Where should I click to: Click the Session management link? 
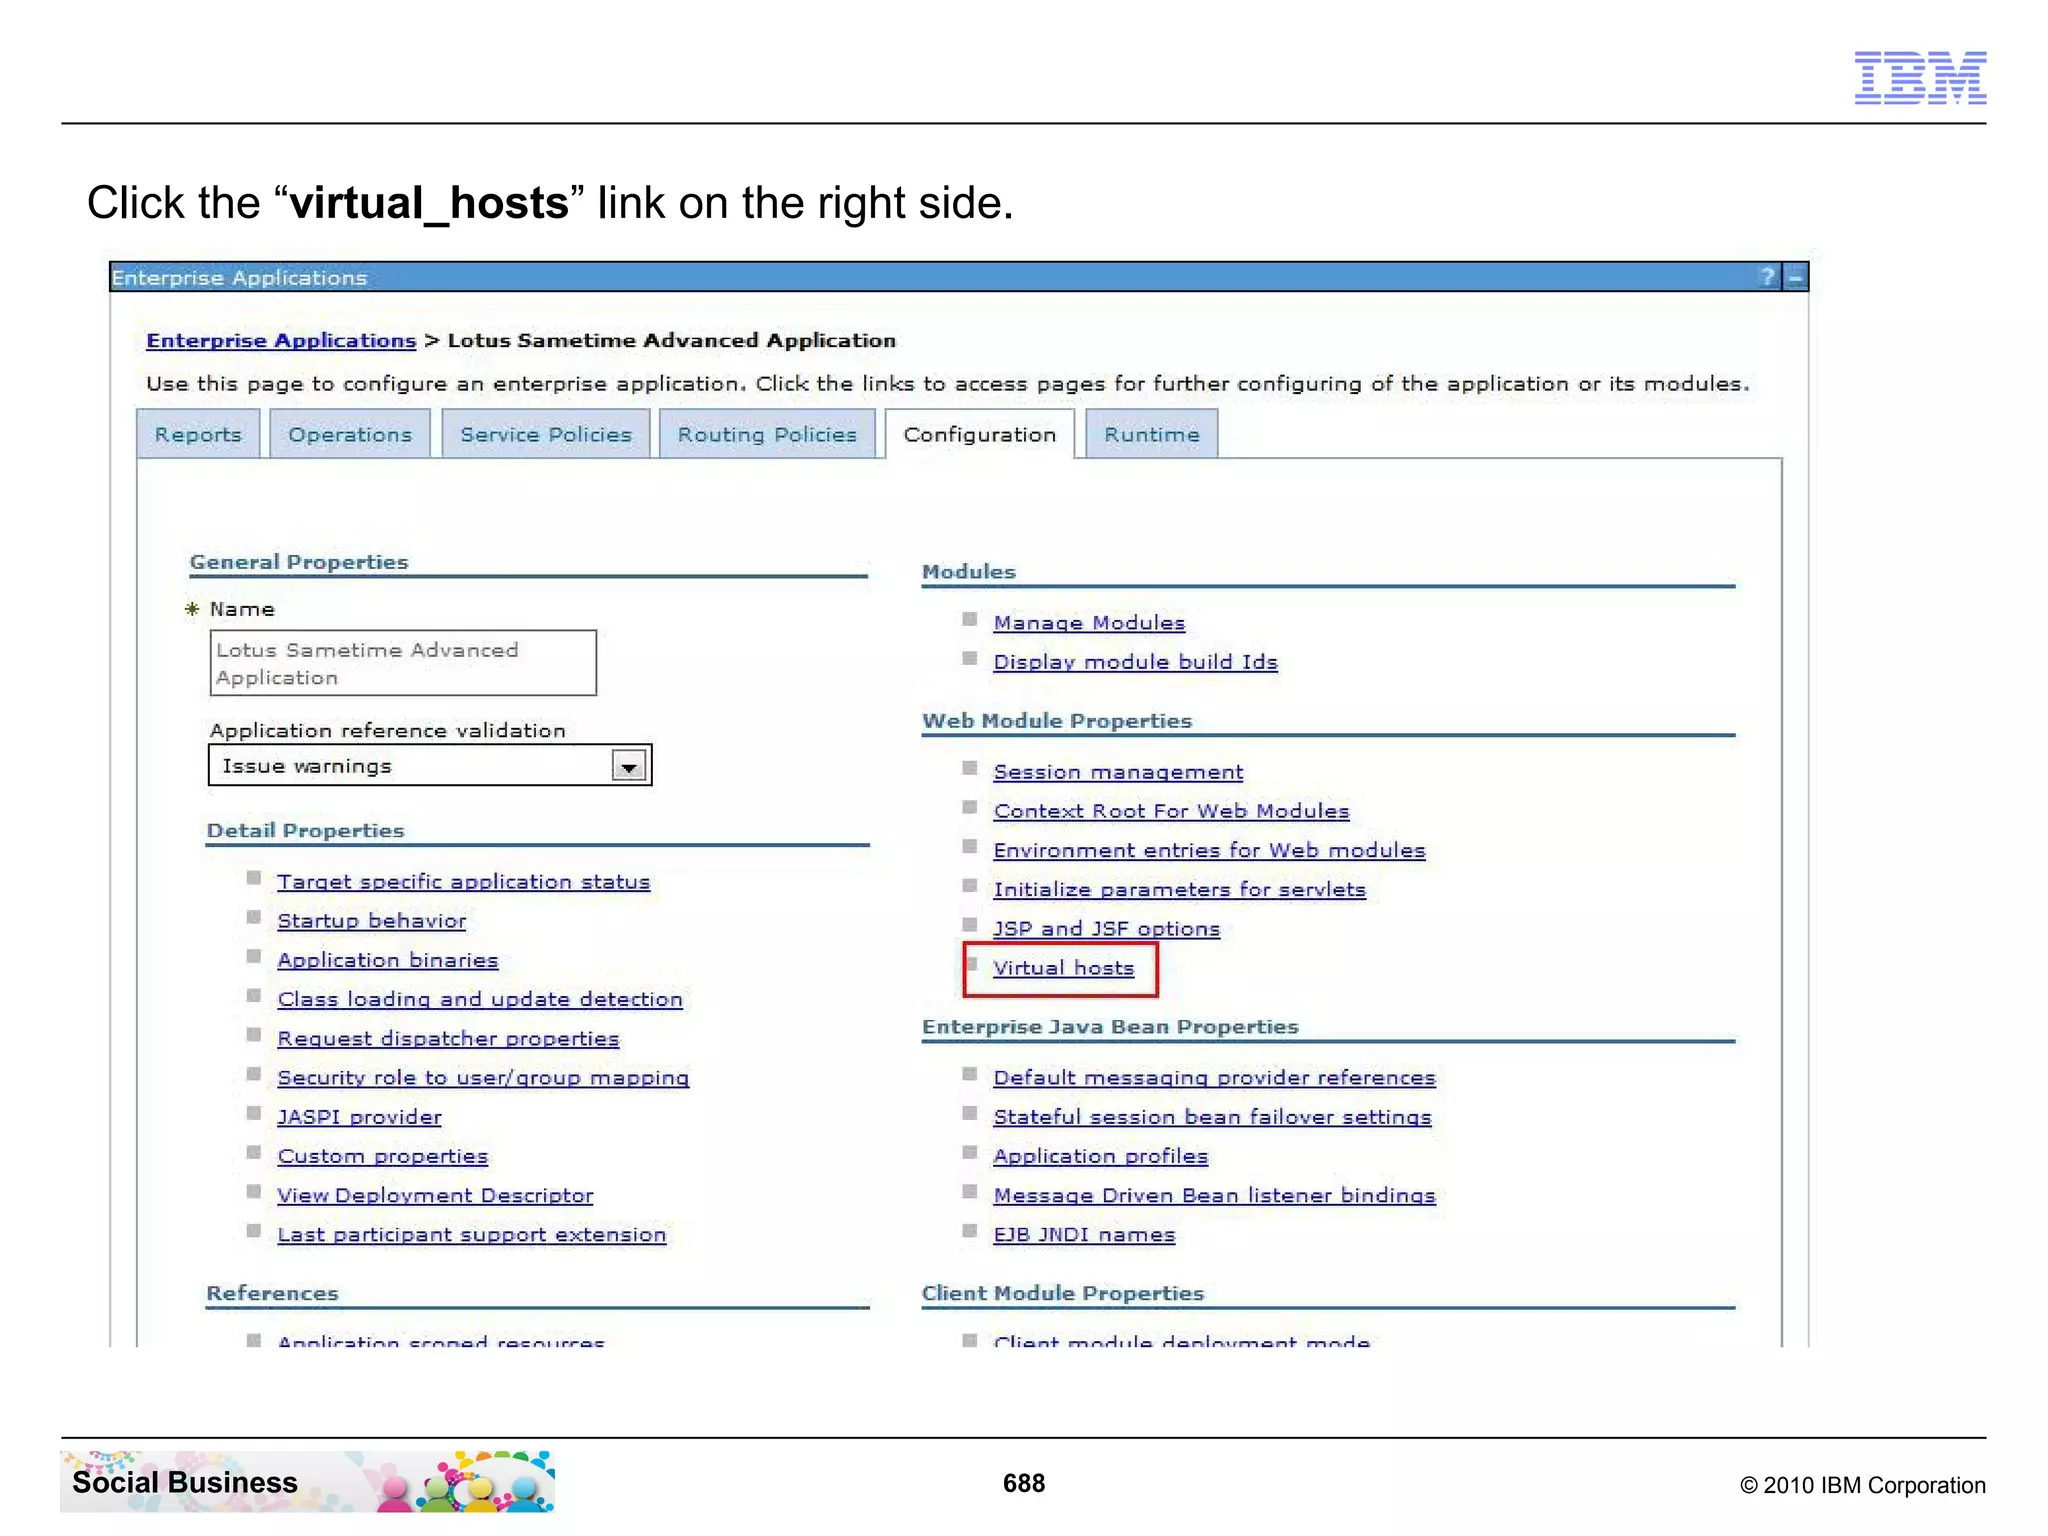(x=1118, y=772)
